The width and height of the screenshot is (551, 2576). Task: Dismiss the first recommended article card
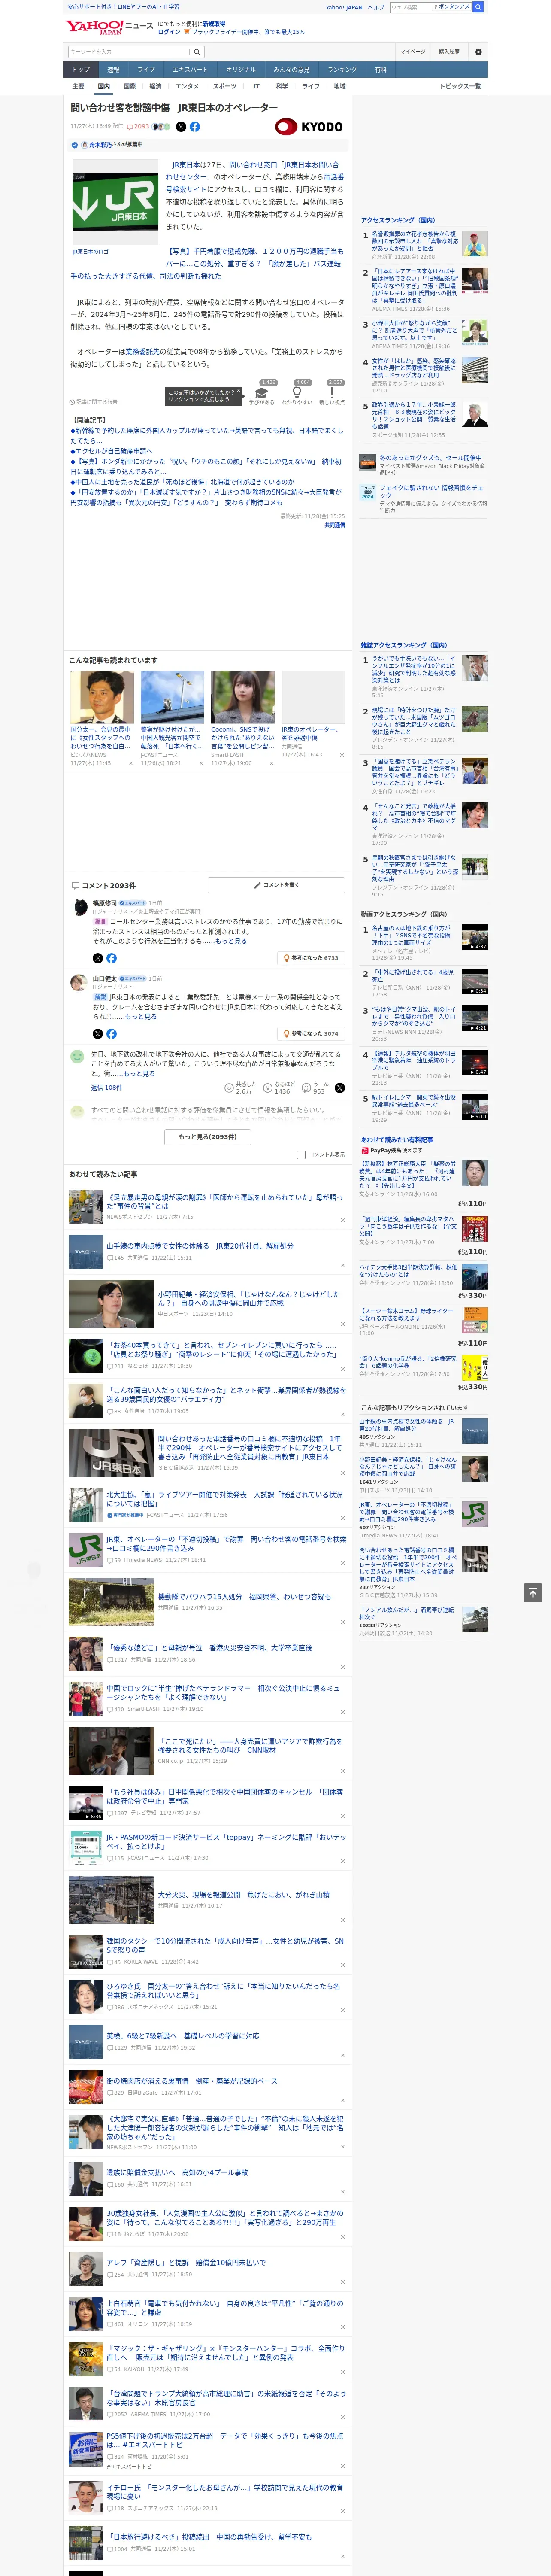130,763
